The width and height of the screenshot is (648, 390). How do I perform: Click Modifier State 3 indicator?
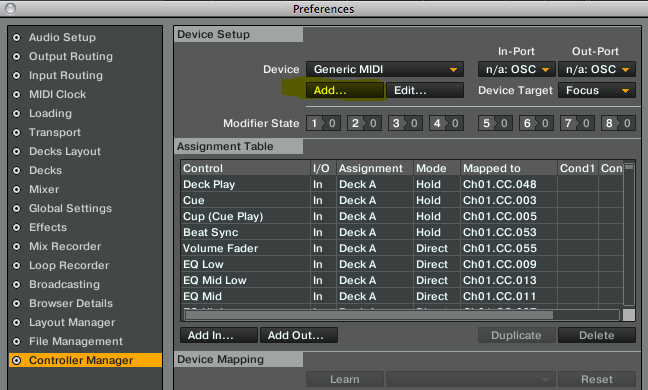point(405,123)
